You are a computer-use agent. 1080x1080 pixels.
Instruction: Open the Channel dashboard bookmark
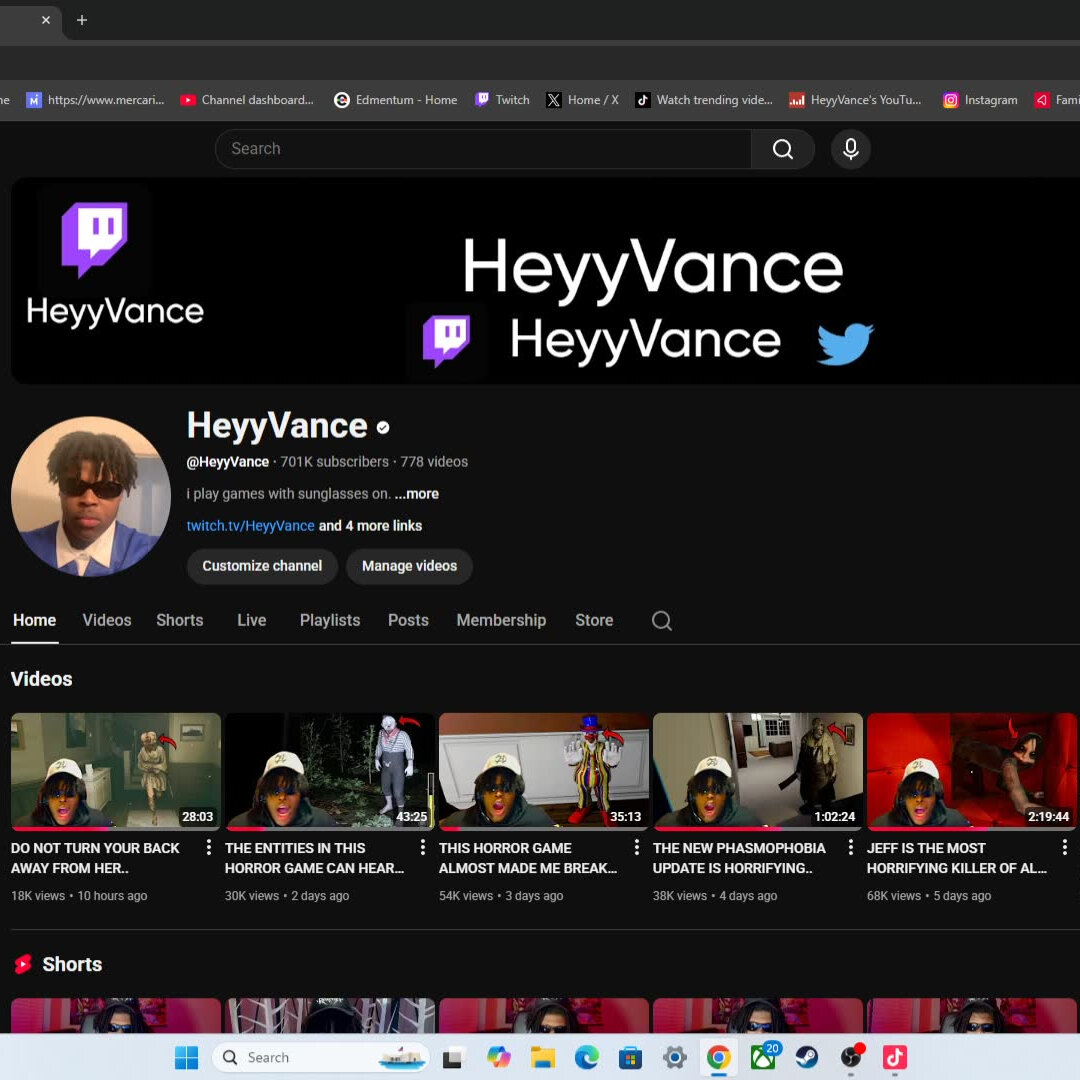[x=247, y=100]
